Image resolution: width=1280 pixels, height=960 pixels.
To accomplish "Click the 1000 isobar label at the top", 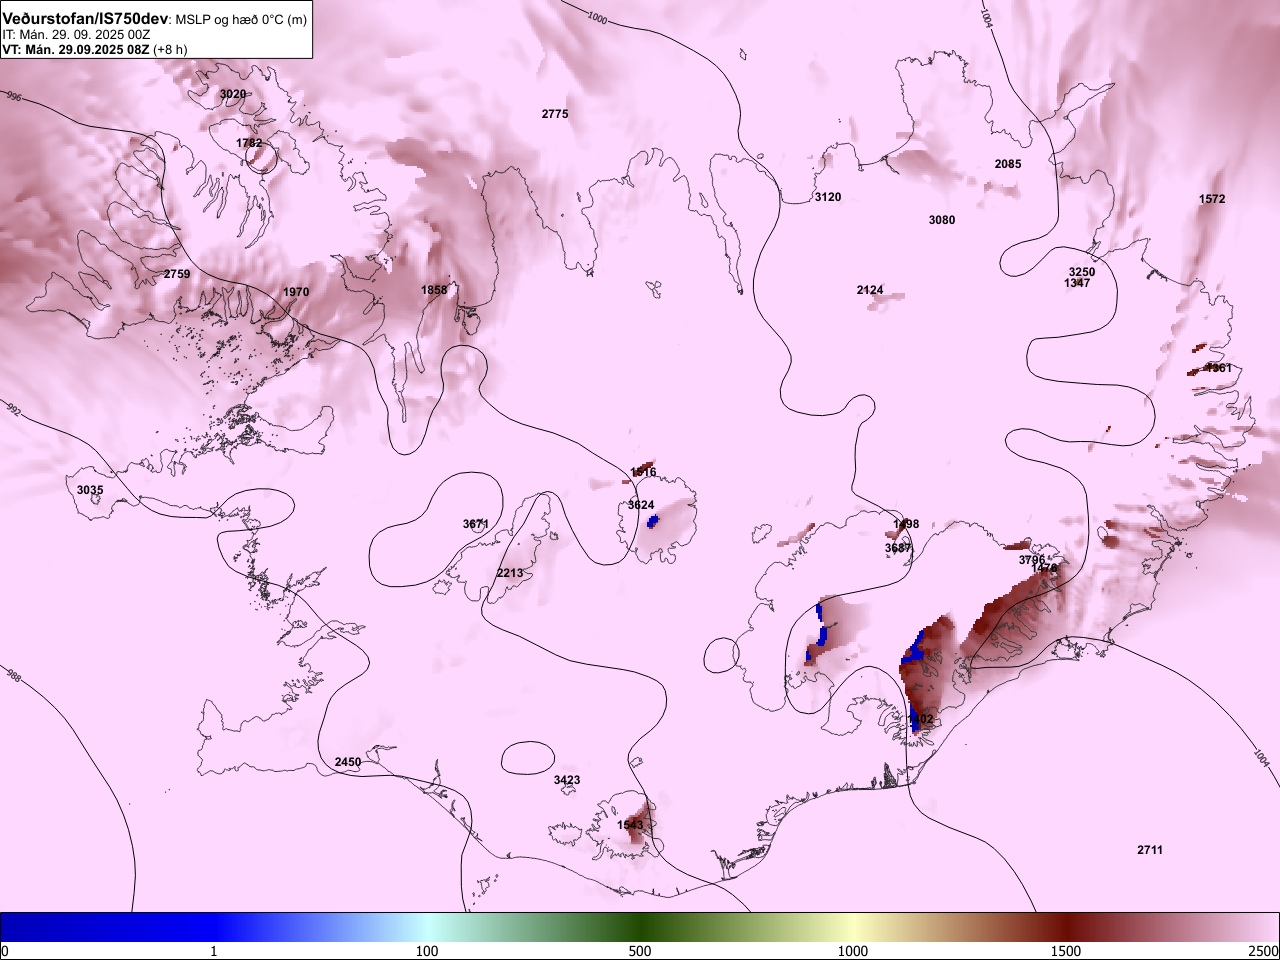I will pos(598,17).
